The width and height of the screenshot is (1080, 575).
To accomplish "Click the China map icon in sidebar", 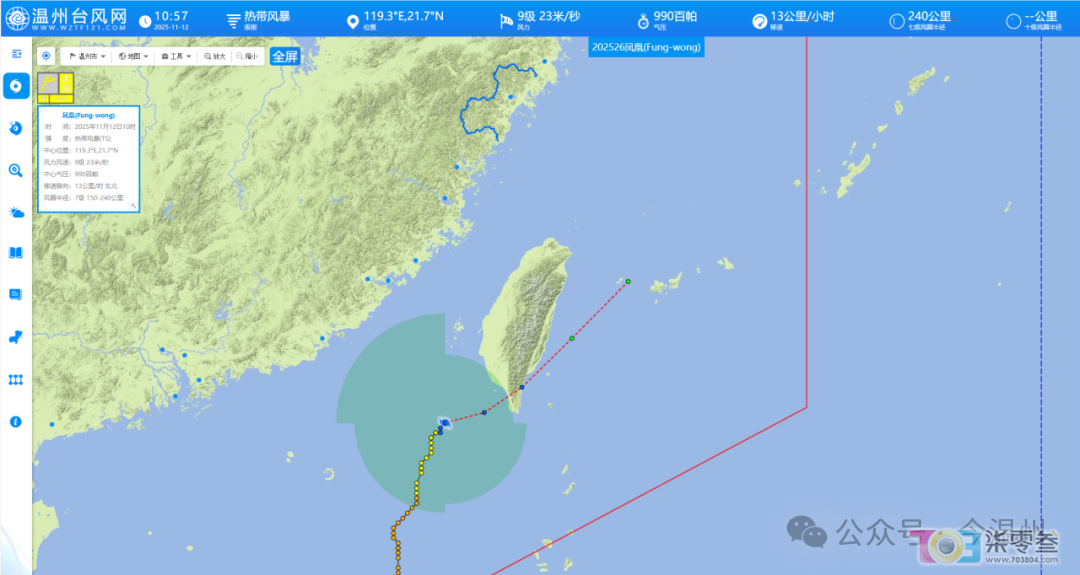I will (16, 337).
